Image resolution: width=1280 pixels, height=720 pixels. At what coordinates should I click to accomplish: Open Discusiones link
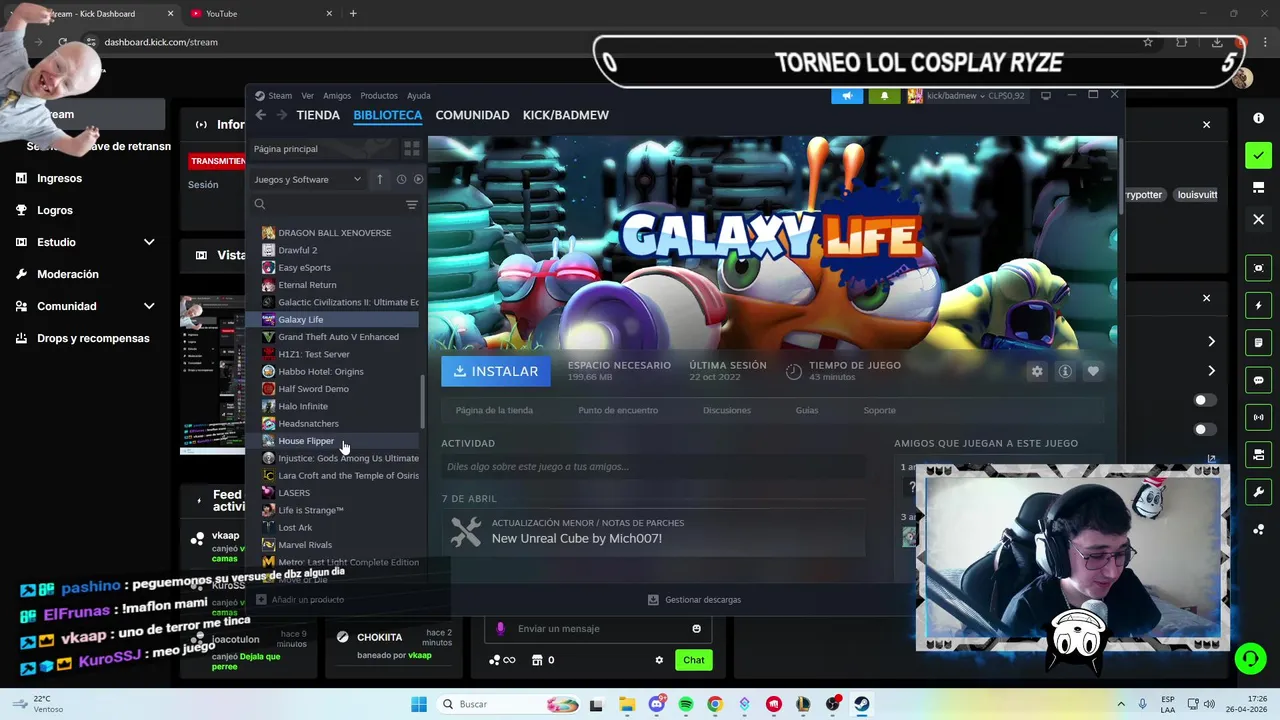pyautogui.click(x=727, y=410)
